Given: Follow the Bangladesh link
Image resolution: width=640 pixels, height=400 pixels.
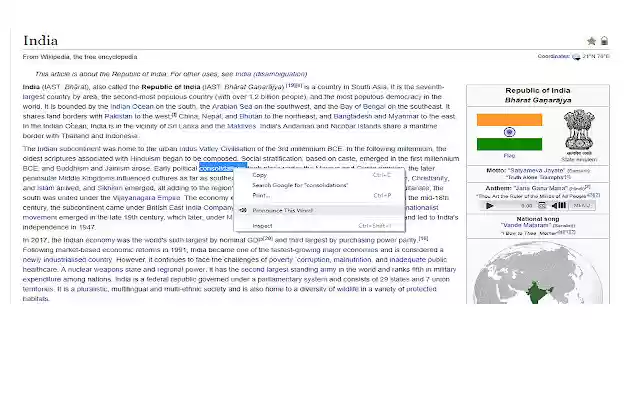Looking at the screenshot, I should click(x=353, y=116).
